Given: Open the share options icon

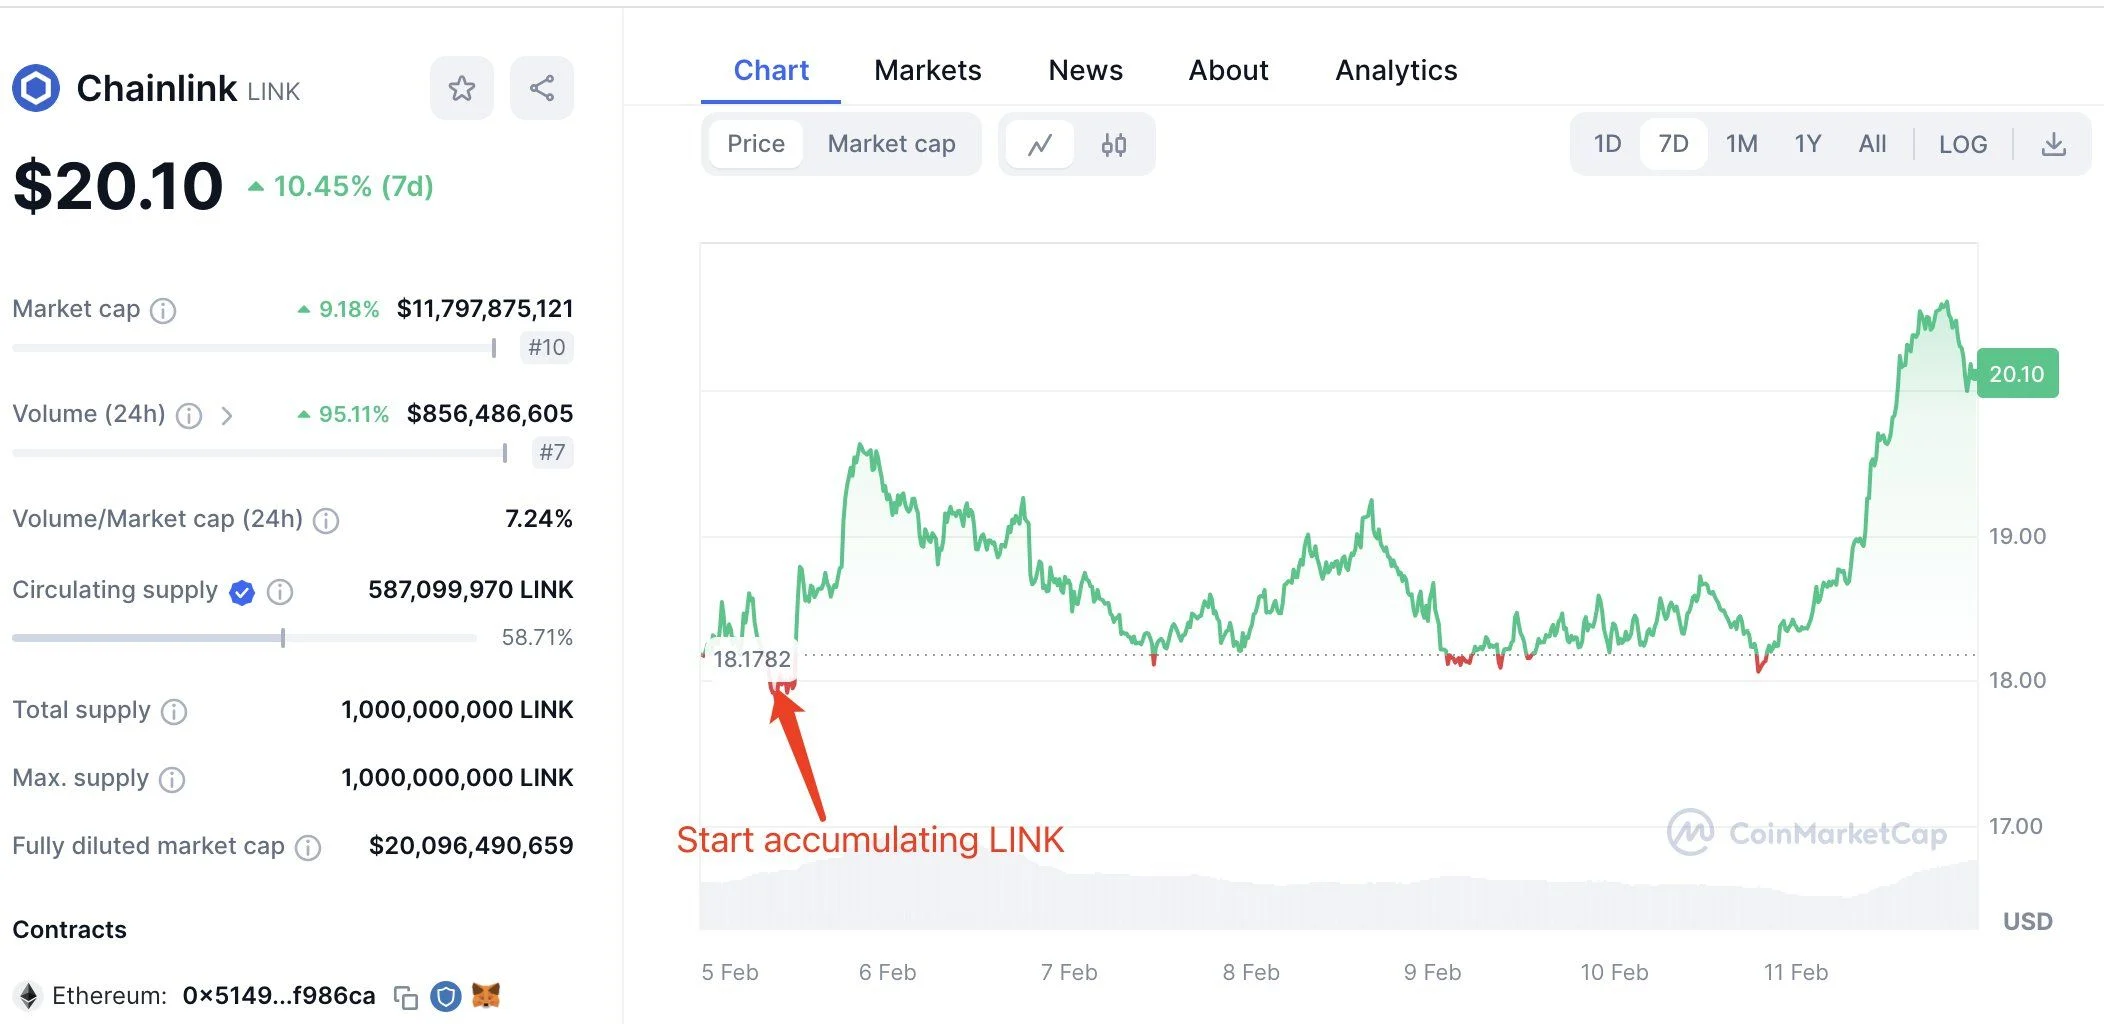Looking at the screenshot, I should tap(541, 88).
